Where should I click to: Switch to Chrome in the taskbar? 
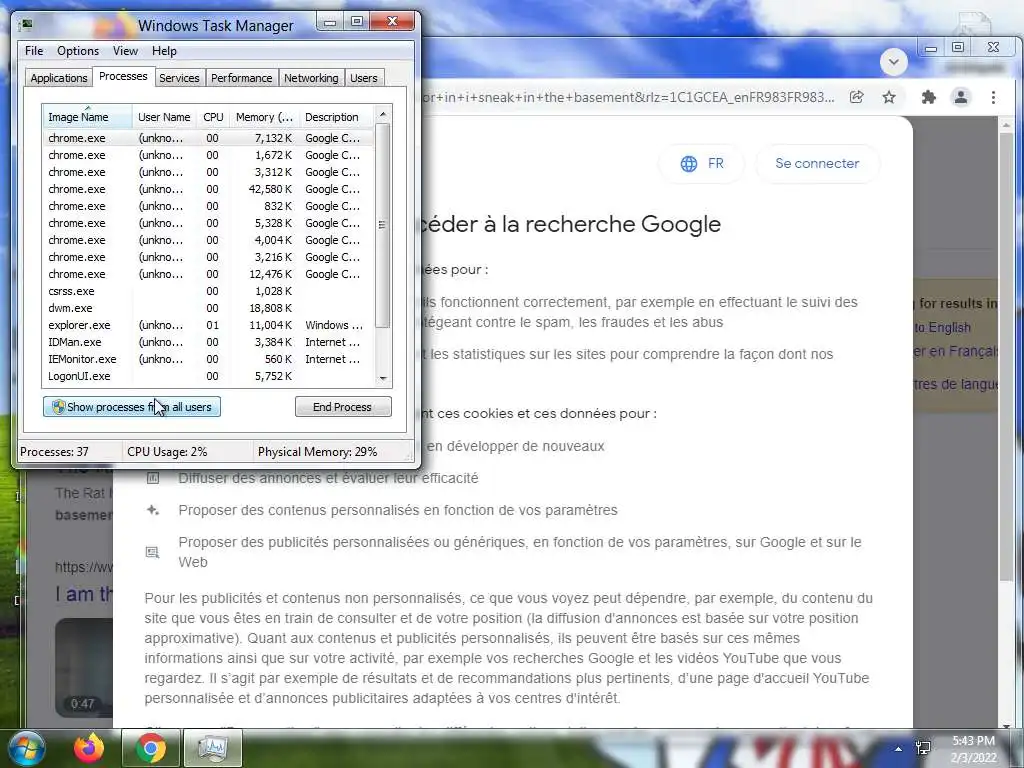[x=151, y=748]
